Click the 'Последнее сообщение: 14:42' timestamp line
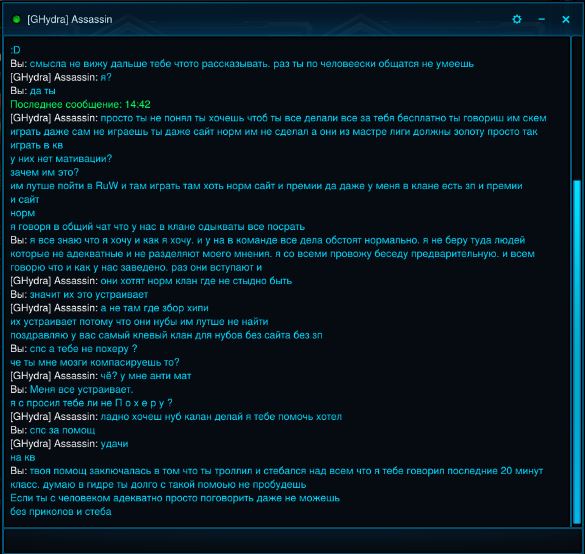585x554 pixels. (x=80, y=104)
